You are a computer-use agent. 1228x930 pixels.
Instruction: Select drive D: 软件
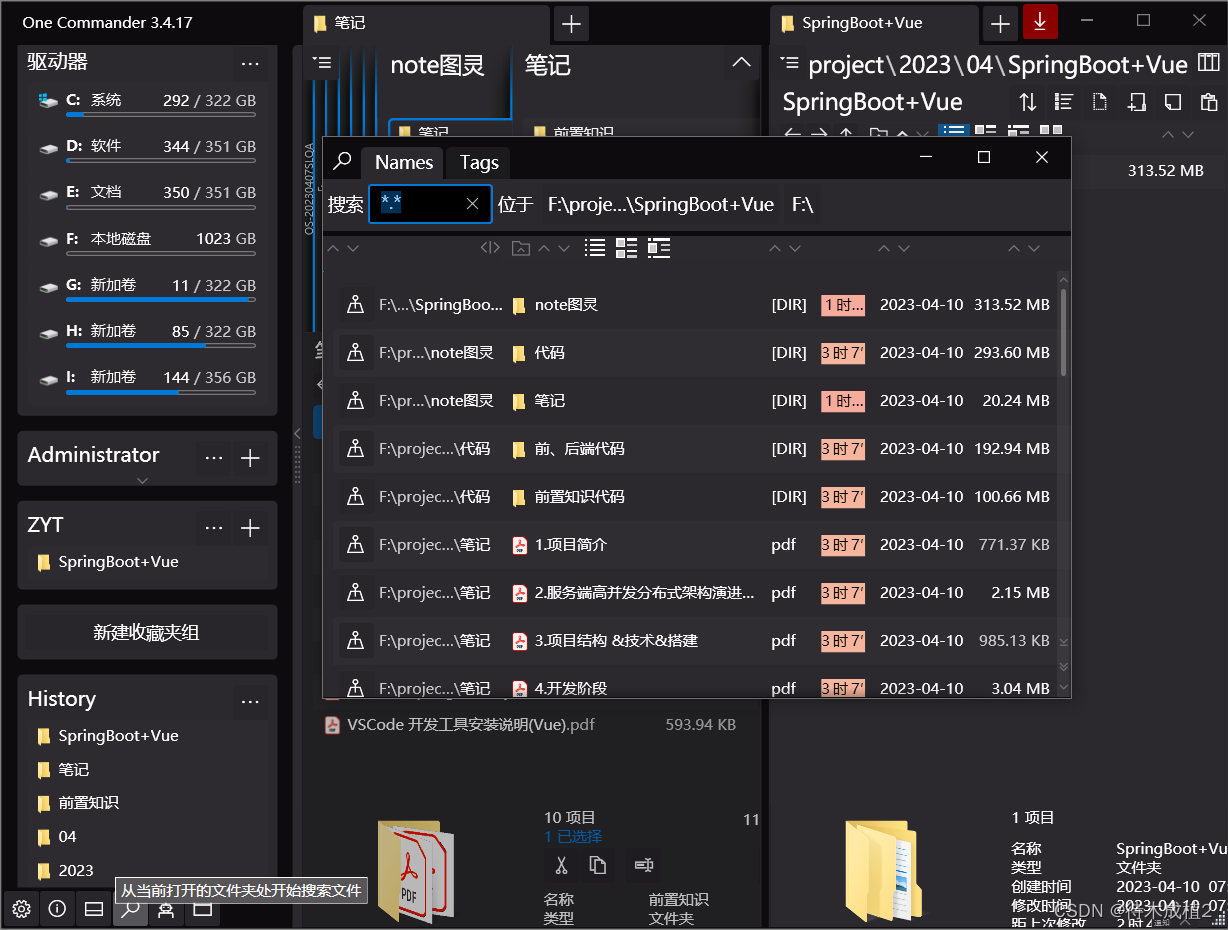[147, 148]
